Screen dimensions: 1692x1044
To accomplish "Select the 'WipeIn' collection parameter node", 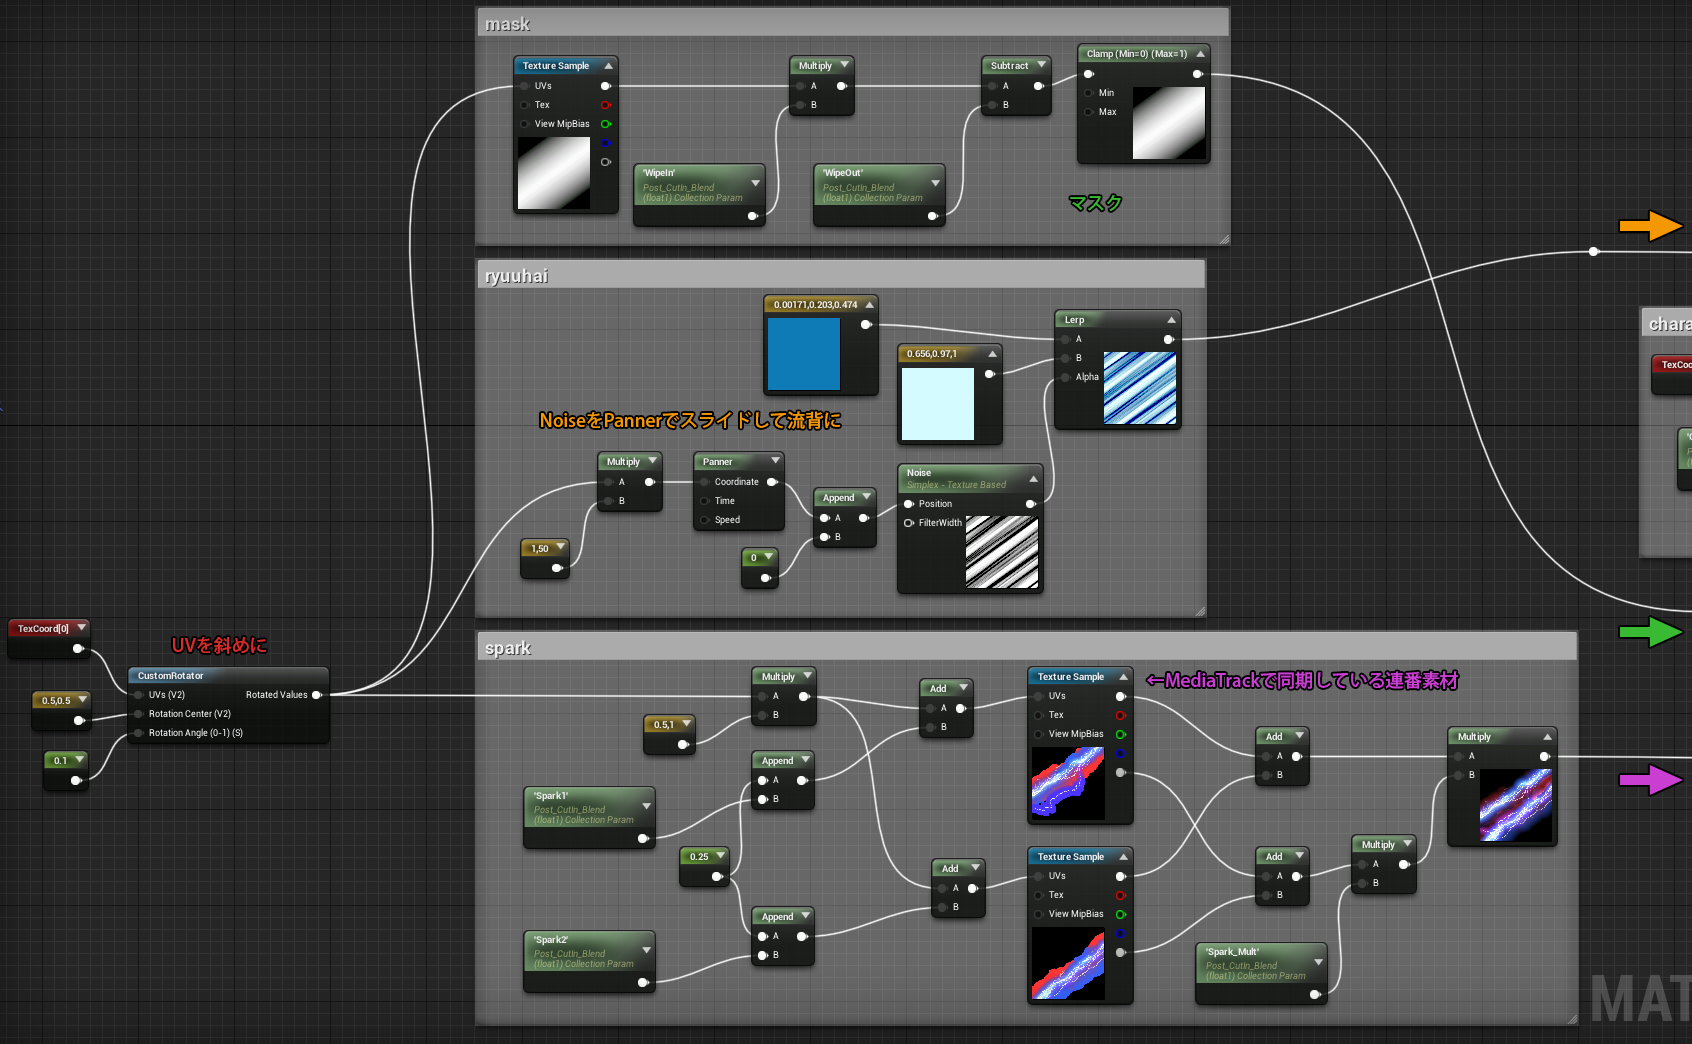I will coord(698,192).
